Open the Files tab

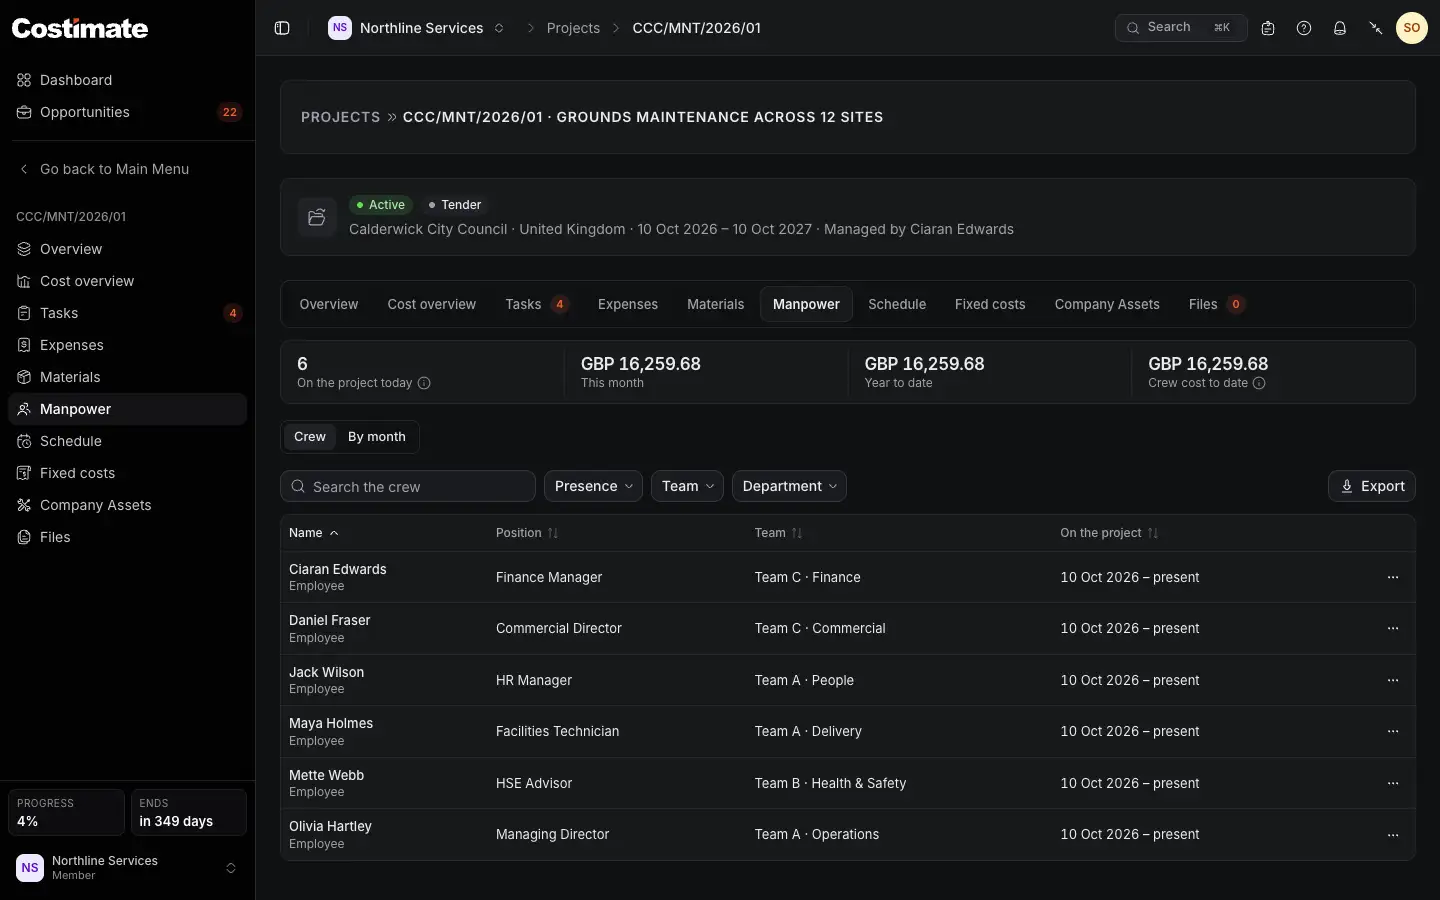coord(1216,304)
